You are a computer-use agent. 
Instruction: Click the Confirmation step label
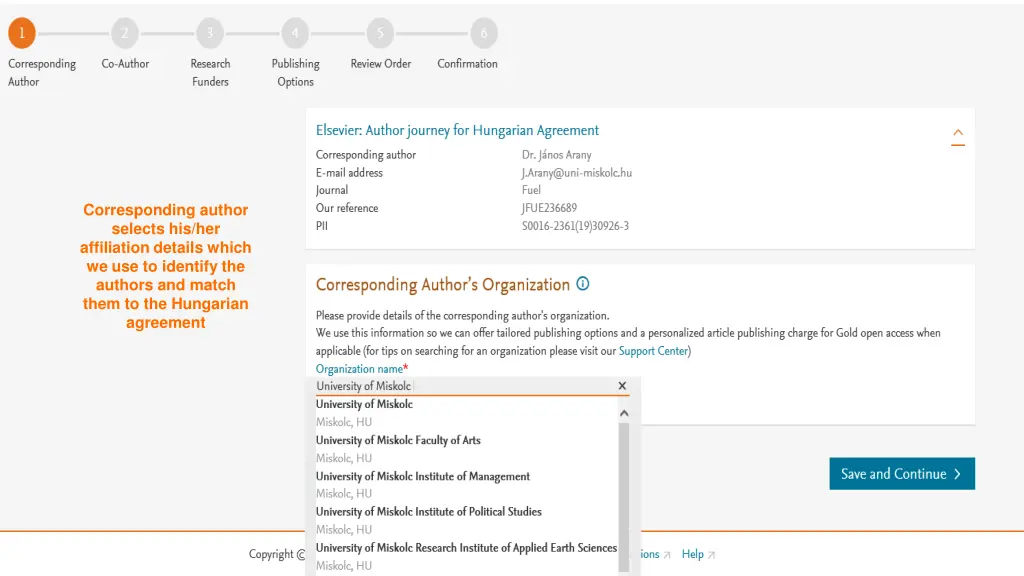click(x=468, y=63)
